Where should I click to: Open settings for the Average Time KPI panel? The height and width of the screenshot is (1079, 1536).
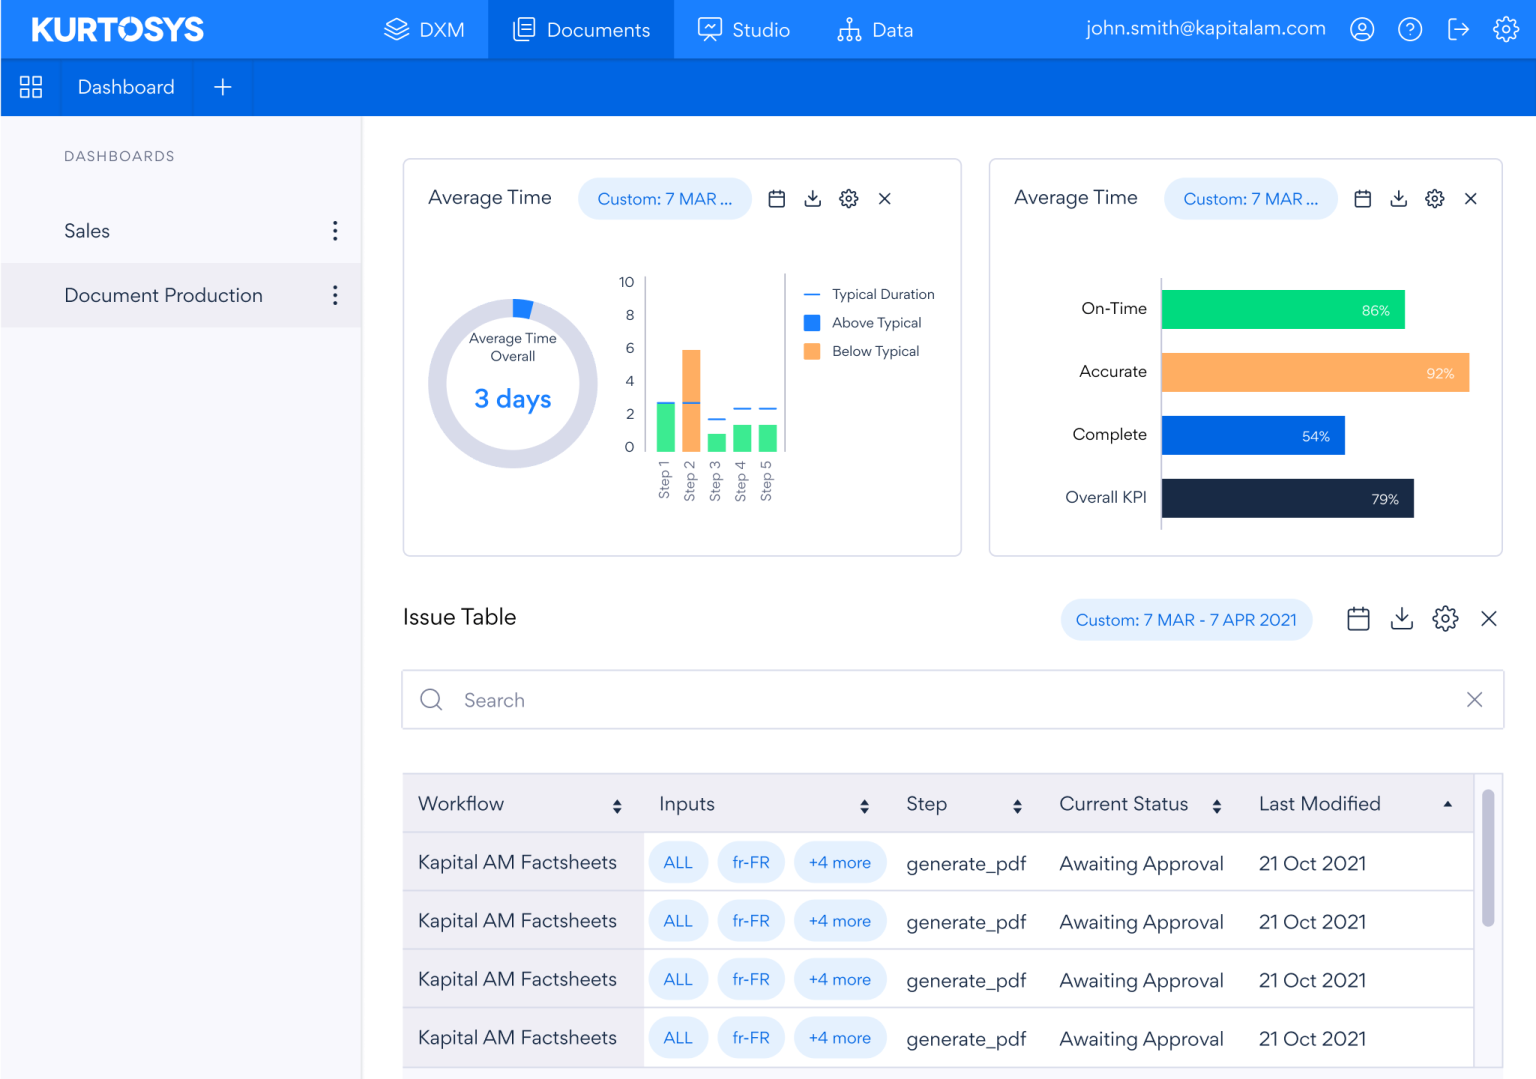(1435, 198)
